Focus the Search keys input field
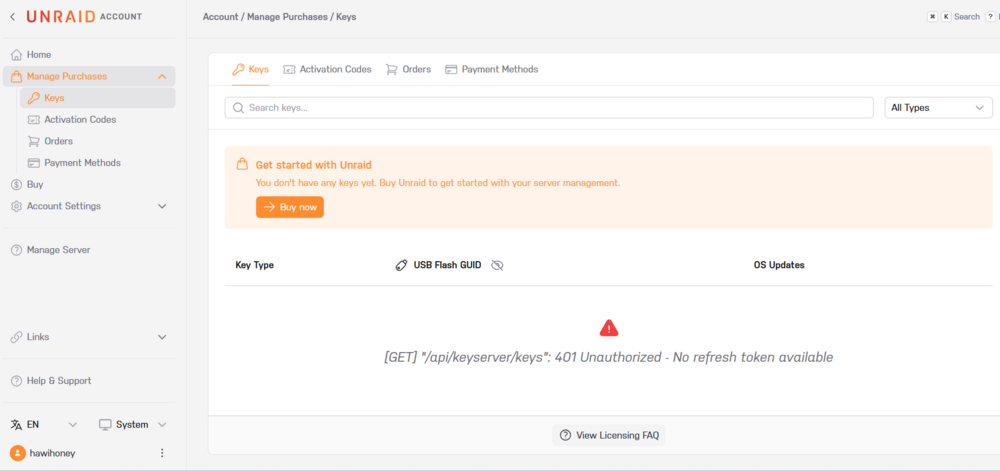This screenshot has height=471, width=1000. pyautogui.click(x=549, y=108)
